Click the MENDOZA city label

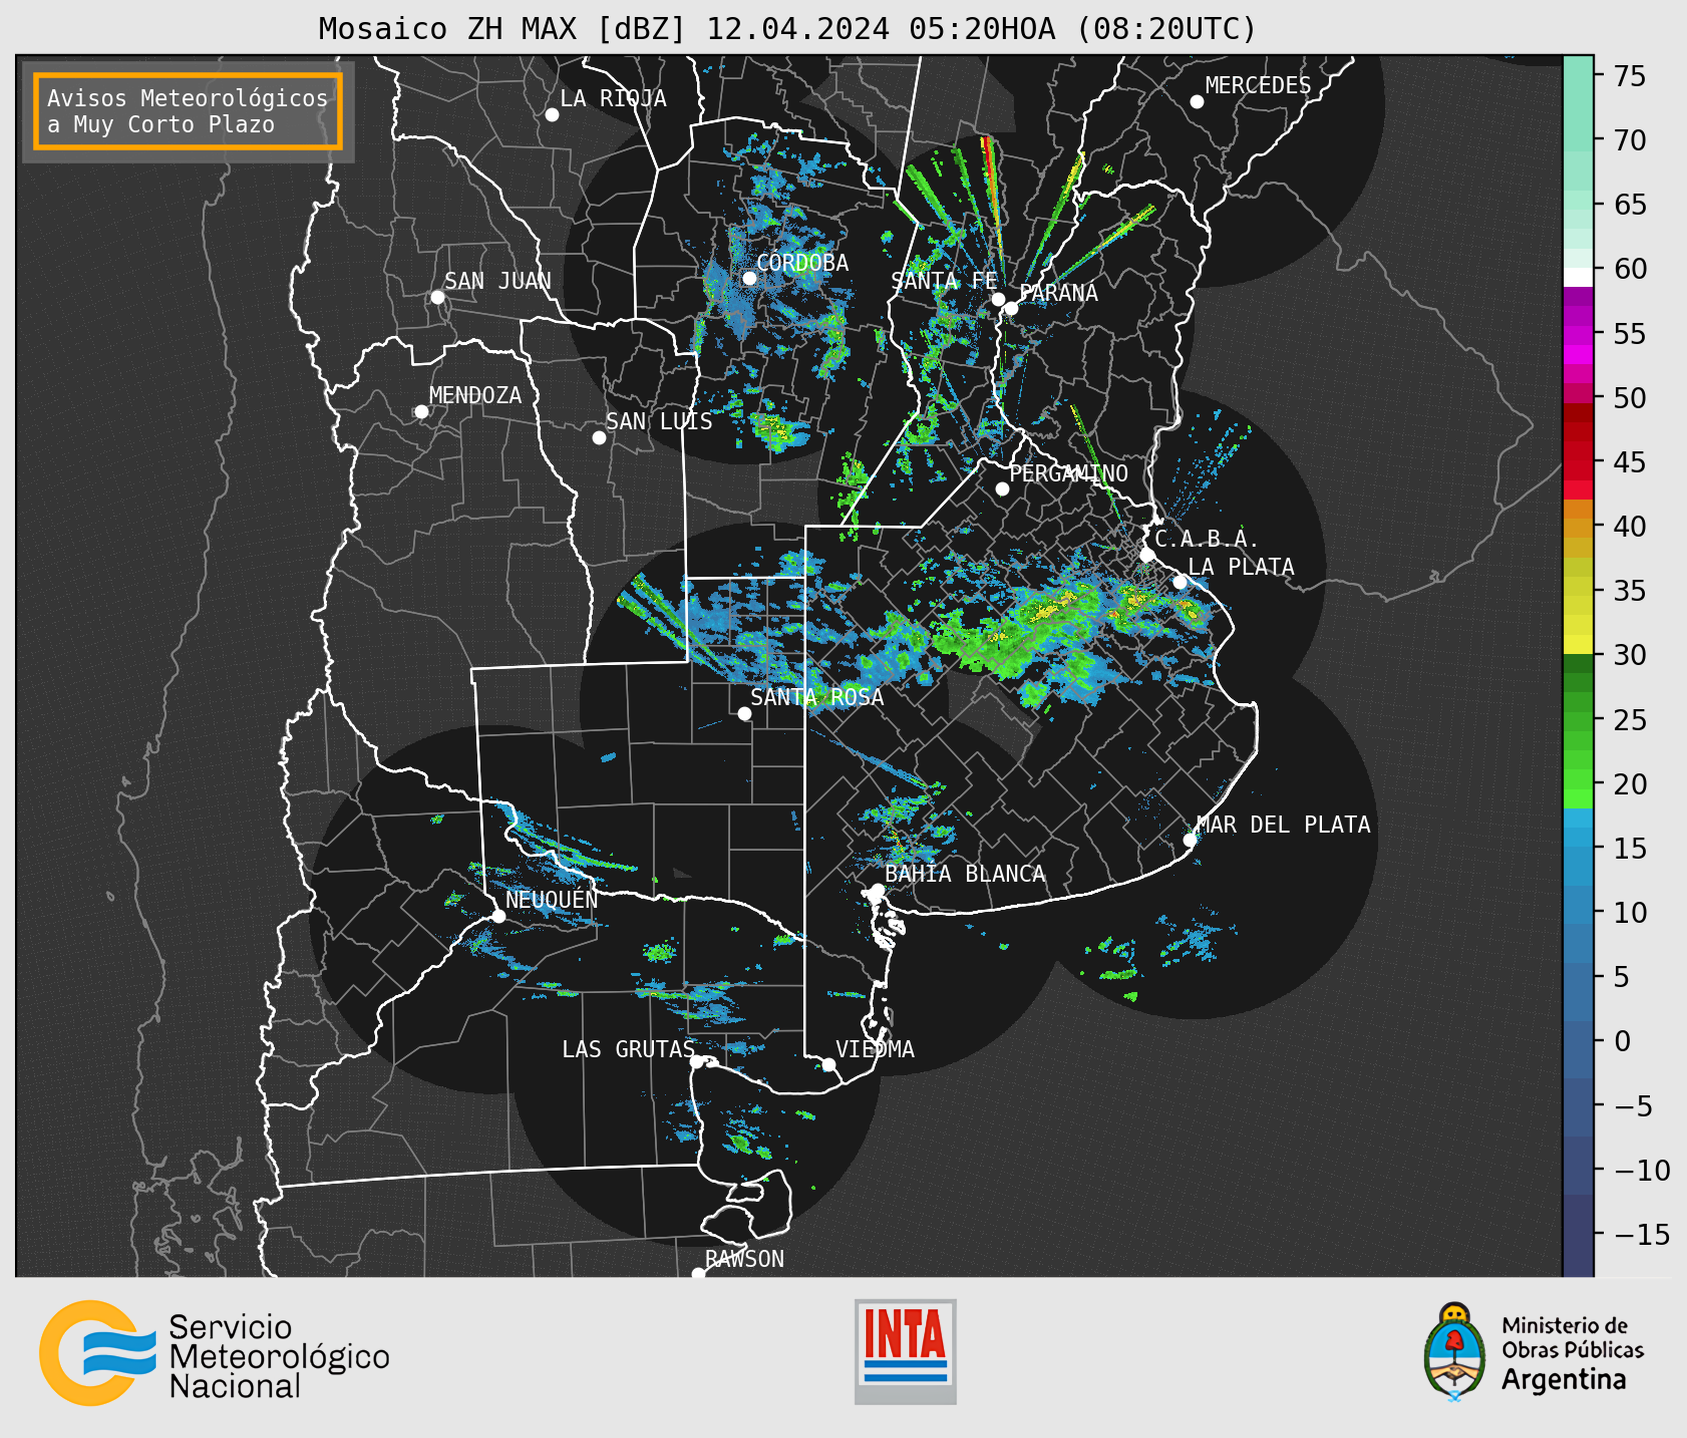tap(475, 395)
